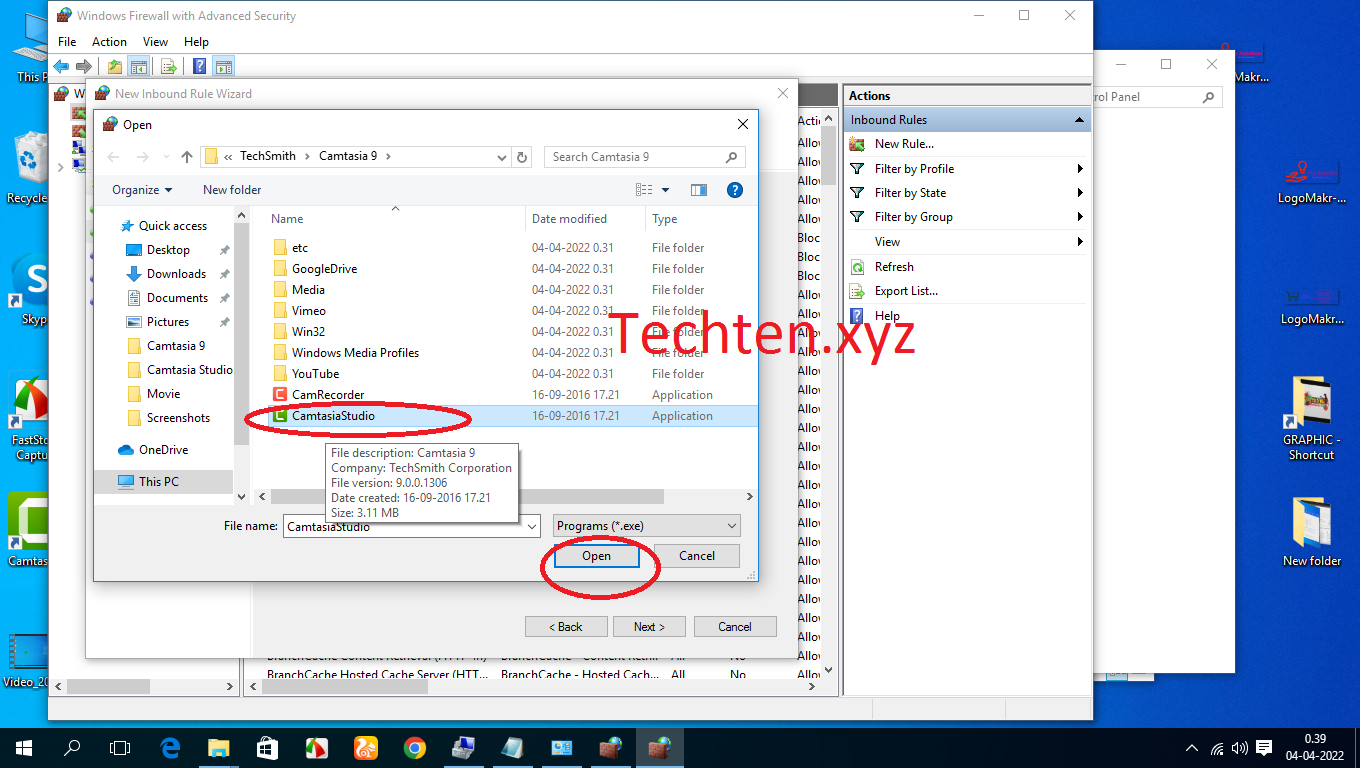The width and height of the screenshot is (1360, 768).
Task: Click Export List icon in firewall toolbar
Action: (x=169, y=67)
